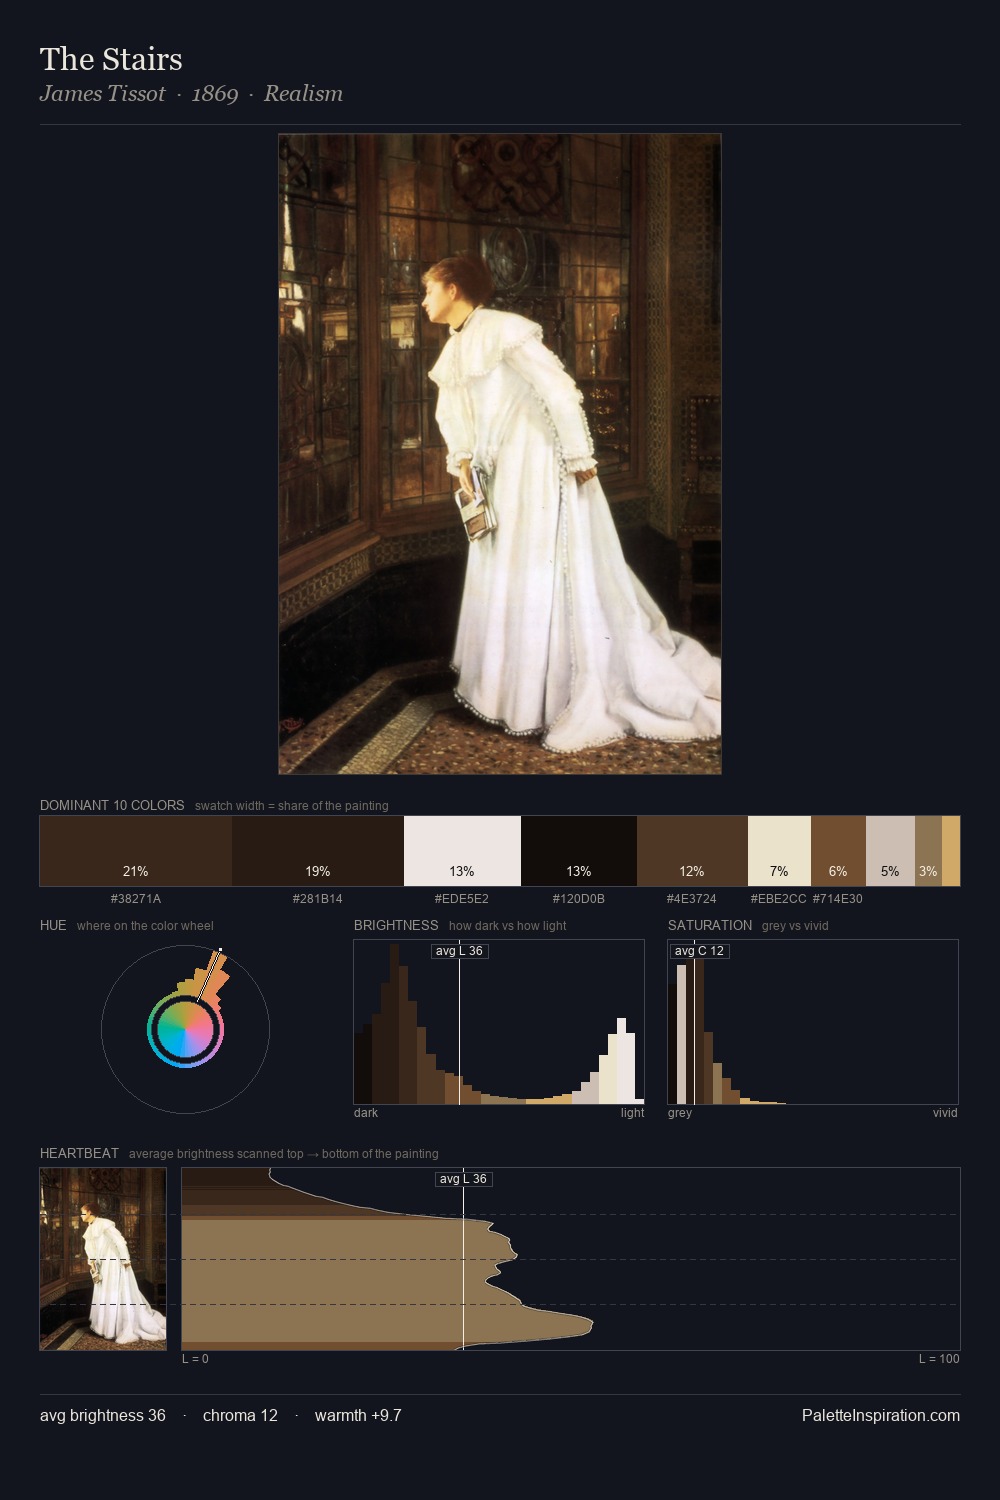Open the small Heartbeat painting thumbnail
This screenshot has width=1000, height=1500.
(103, 1259)
